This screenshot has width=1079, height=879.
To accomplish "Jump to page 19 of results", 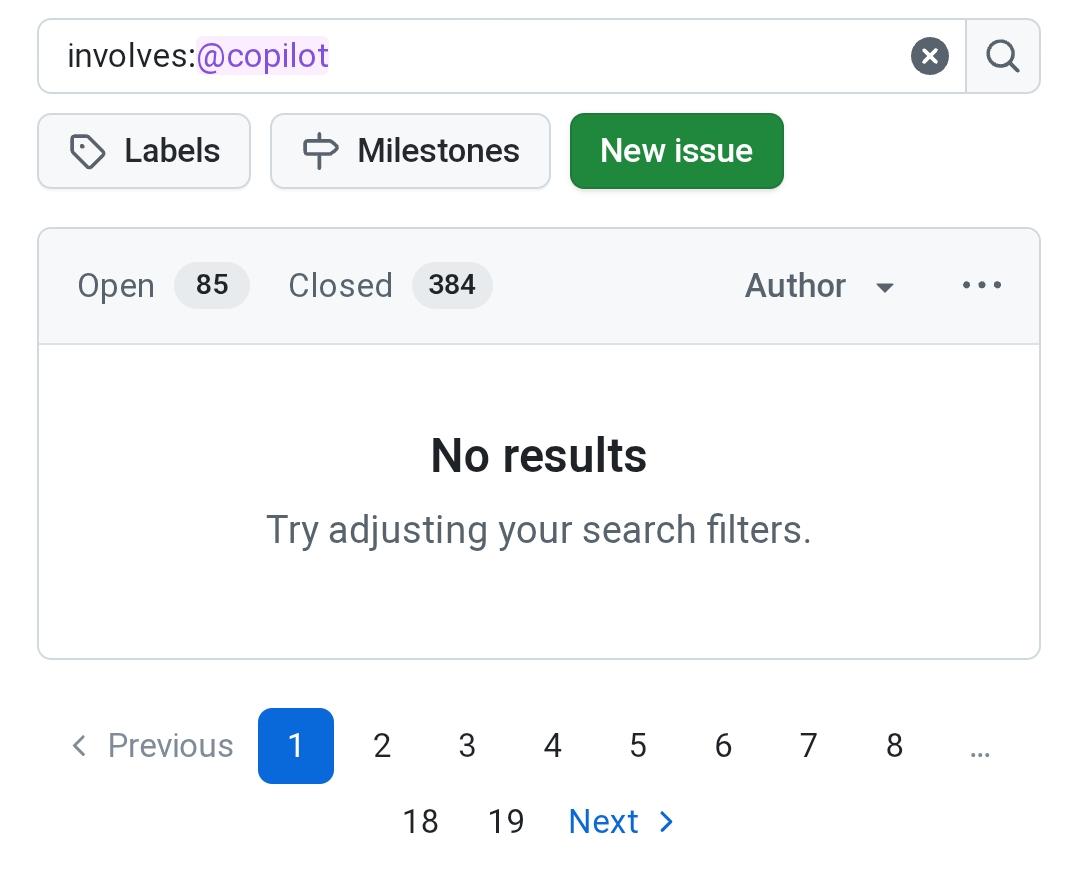I will point(507,821).
